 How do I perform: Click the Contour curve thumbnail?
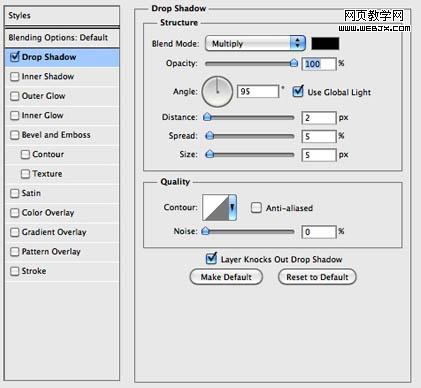click(x=215, y=208)
